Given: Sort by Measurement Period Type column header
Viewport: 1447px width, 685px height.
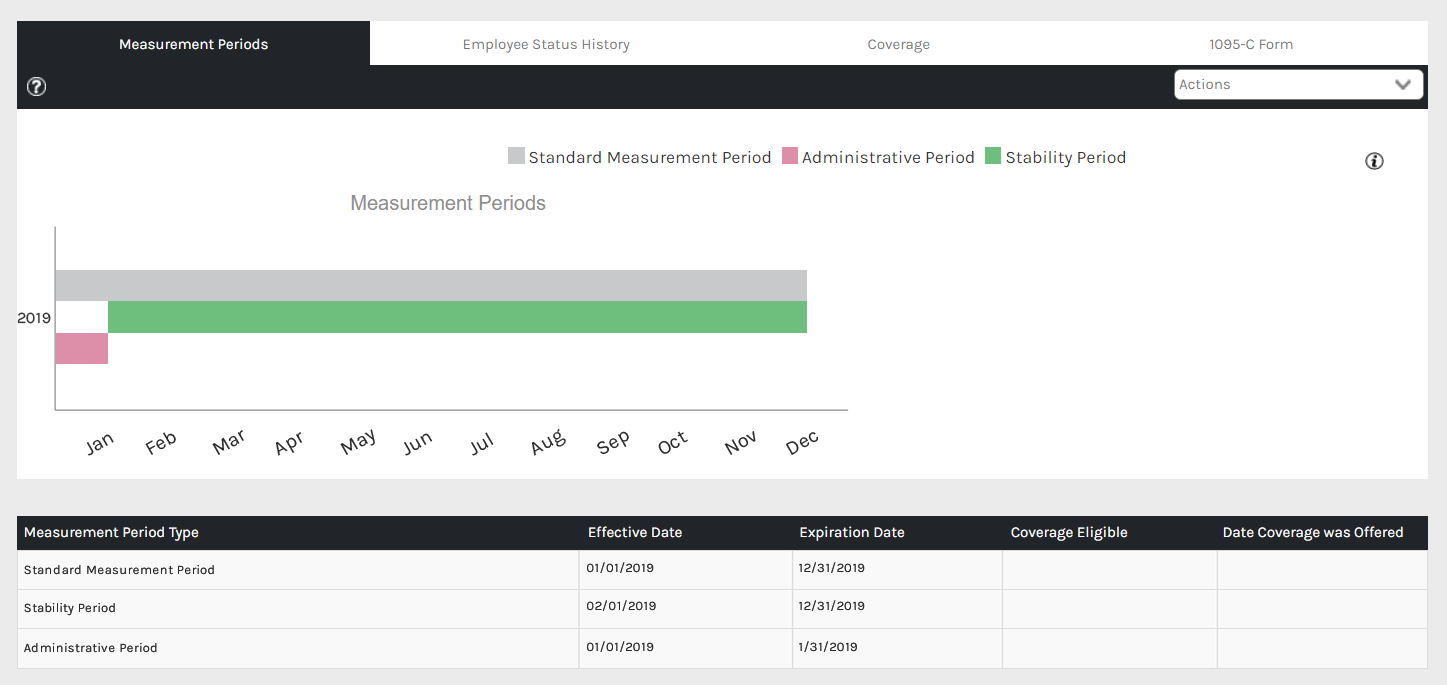Looking at the screenshot, I should click(x=111, y=532).
